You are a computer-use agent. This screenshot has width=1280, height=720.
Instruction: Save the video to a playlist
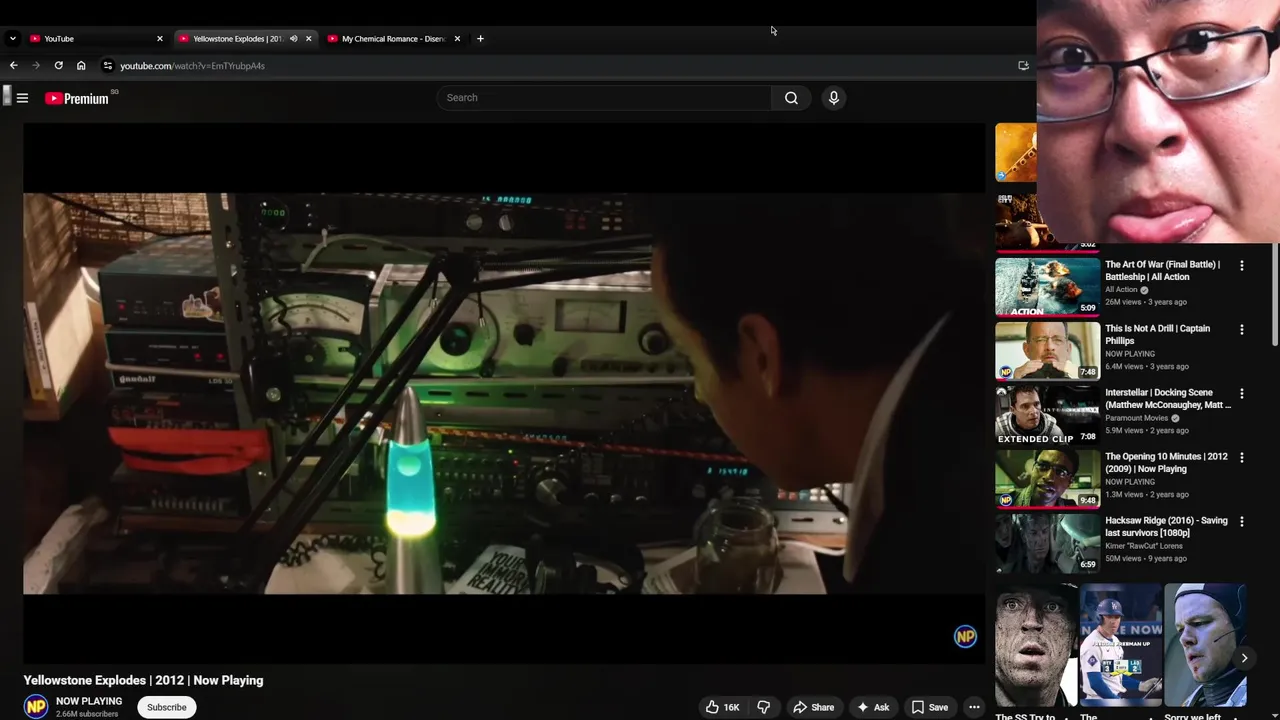pyautogui.click(x=929, y=707)
